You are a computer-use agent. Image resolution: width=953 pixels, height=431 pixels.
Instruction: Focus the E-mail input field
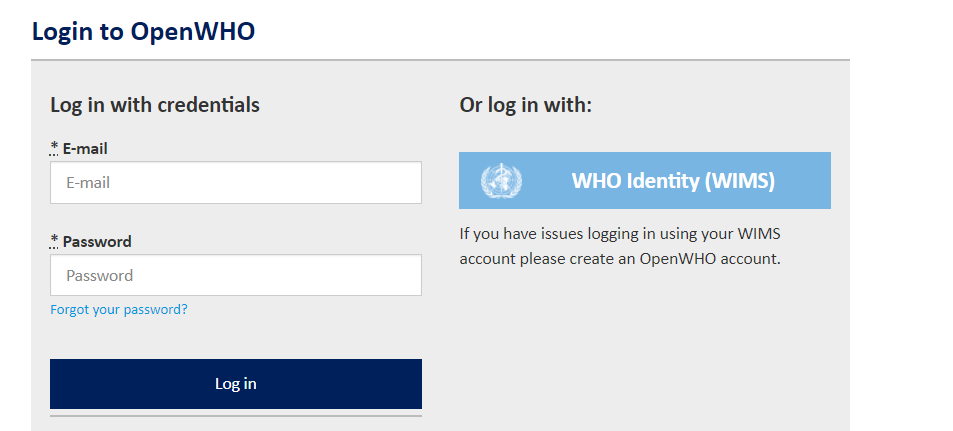236,182
